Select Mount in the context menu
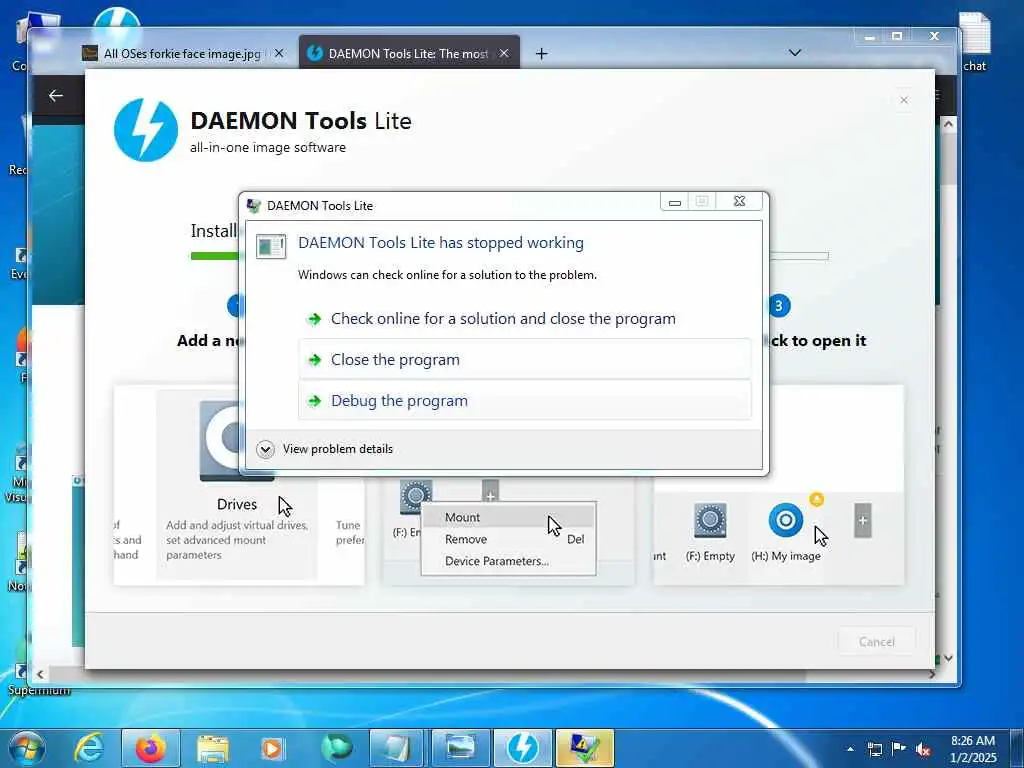The height and width of the screenshot is (768, 1024). (509, 517)
